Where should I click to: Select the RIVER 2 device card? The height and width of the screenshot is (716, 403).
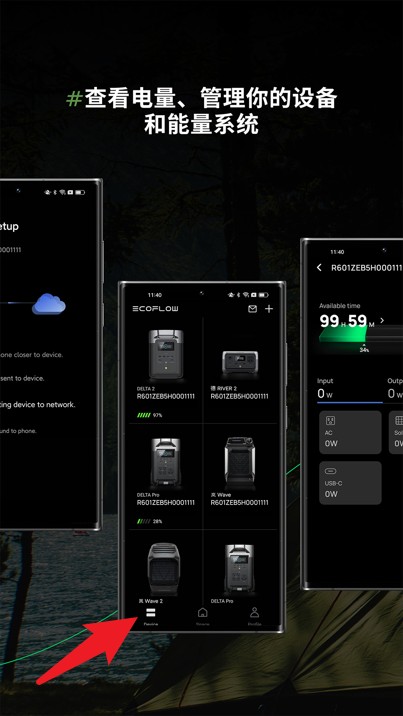[240, 372]
